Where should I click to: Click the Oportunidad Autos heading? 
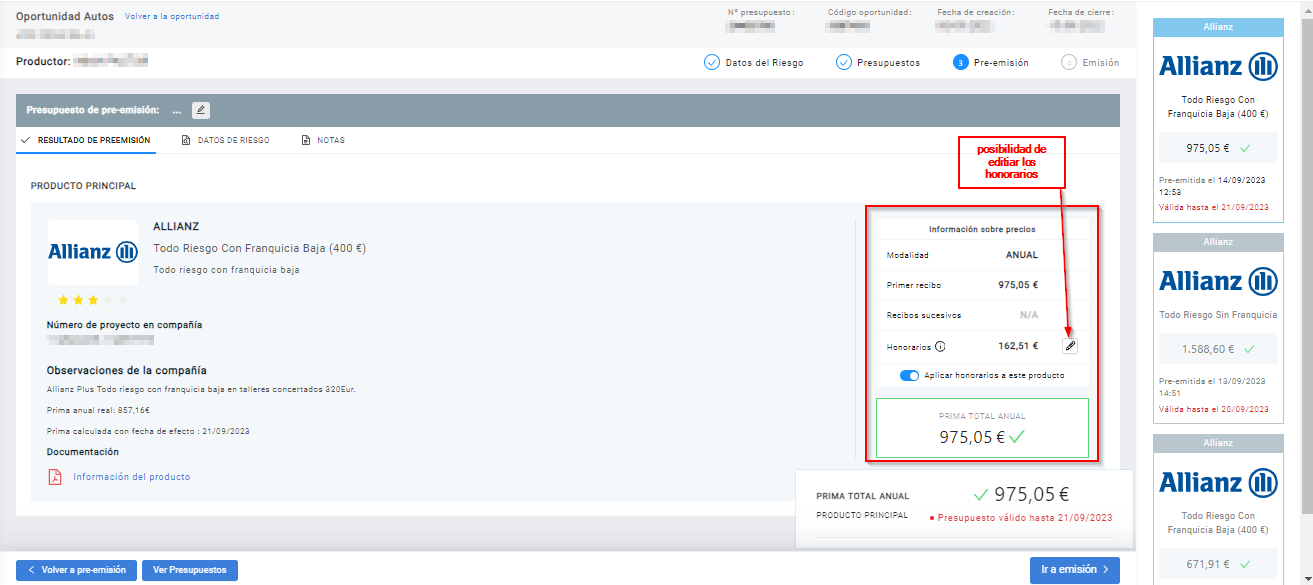65,17
